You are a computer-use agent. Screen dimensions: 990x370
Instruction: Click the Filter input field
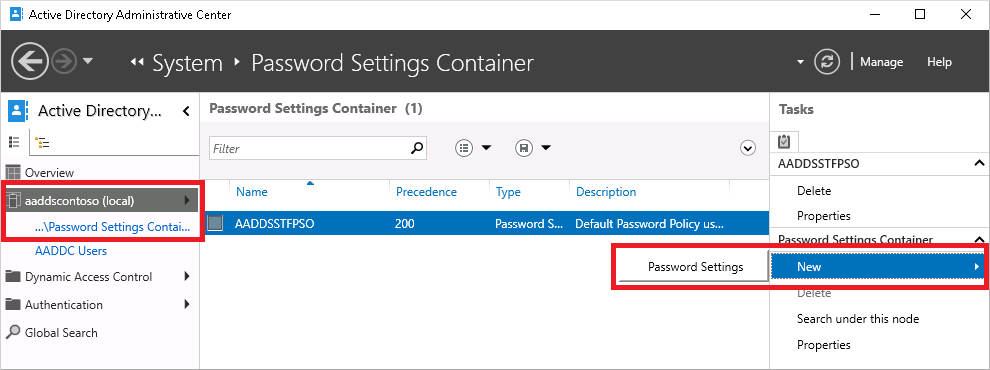[x=309, y=148]
